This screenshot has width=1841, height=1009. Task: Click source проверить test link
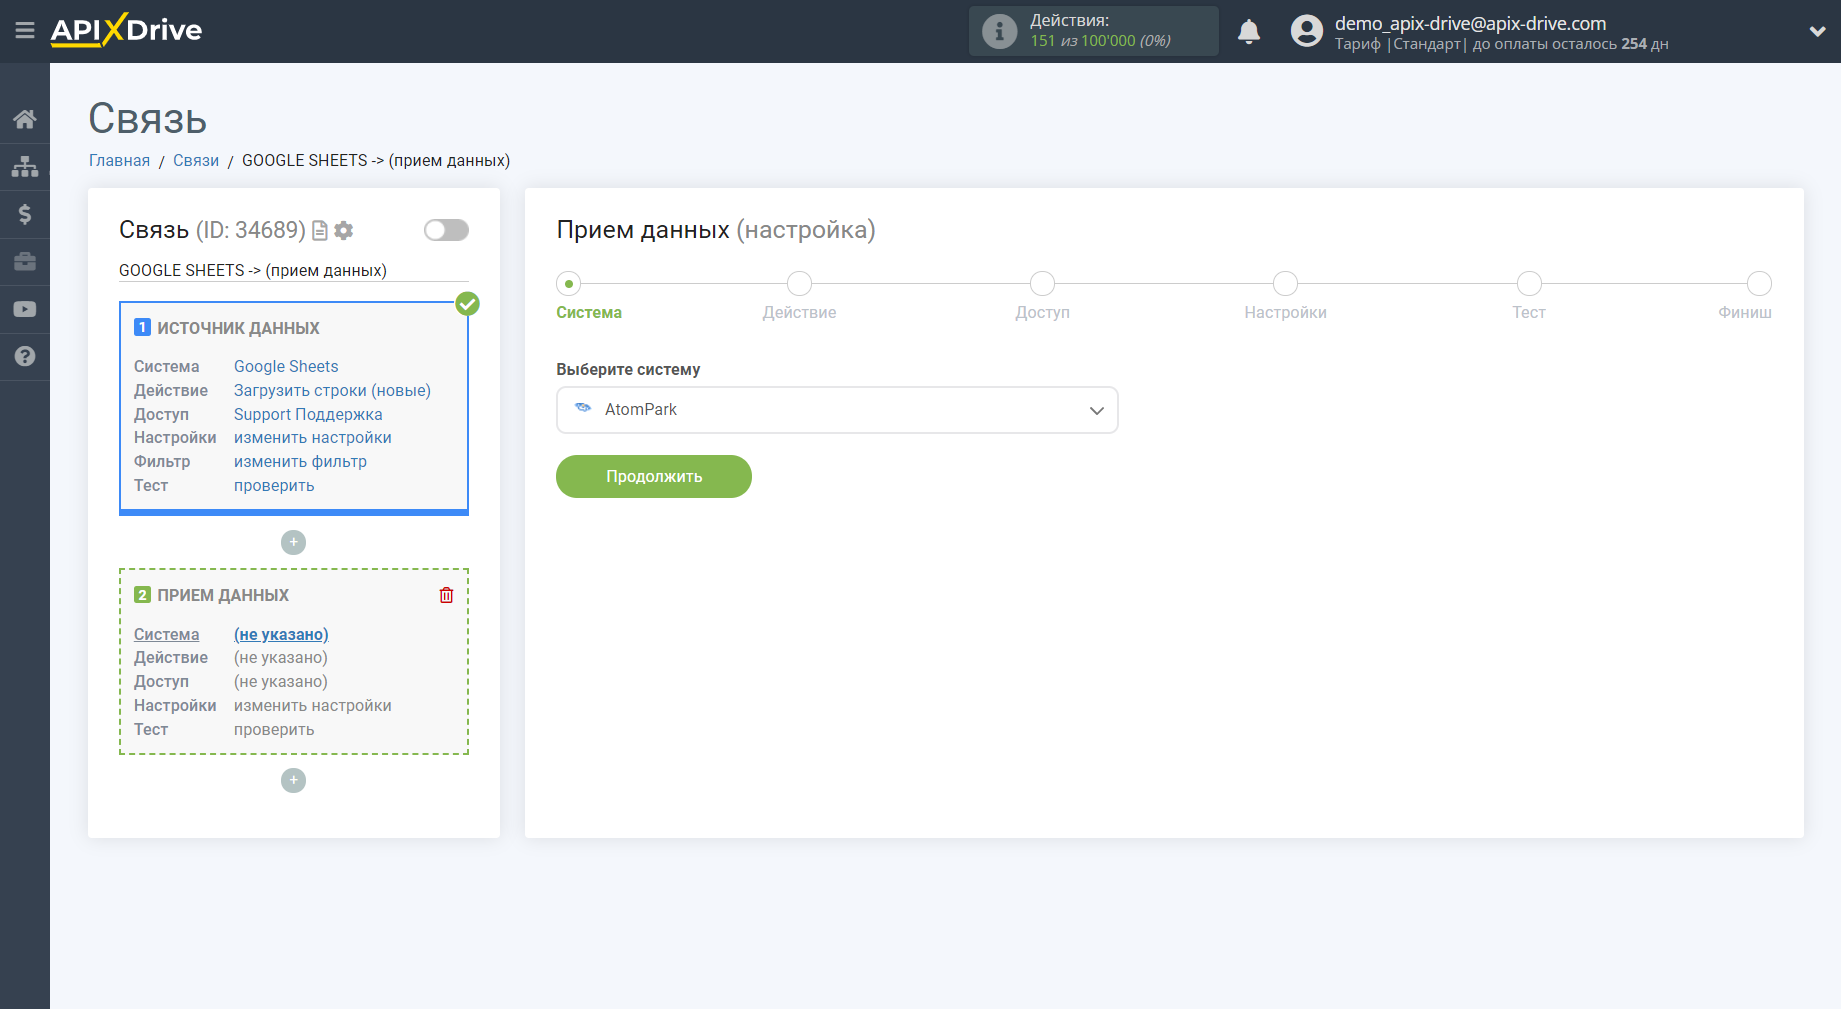274,485
